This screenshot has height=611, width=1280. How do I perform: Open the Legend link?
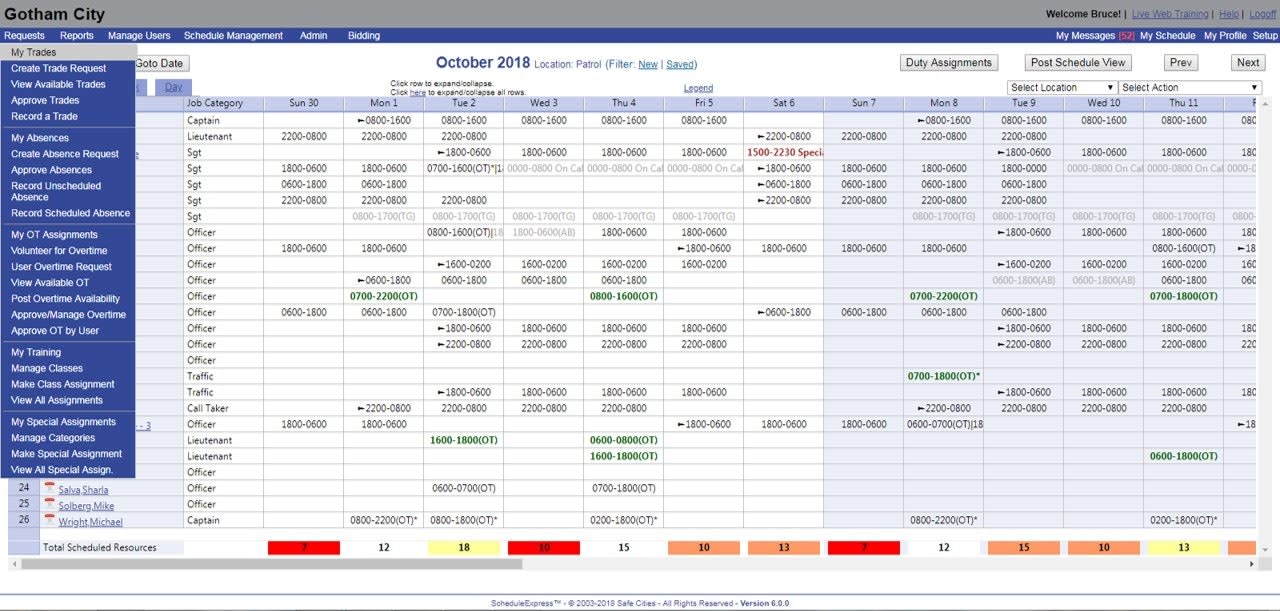[698, 88]
